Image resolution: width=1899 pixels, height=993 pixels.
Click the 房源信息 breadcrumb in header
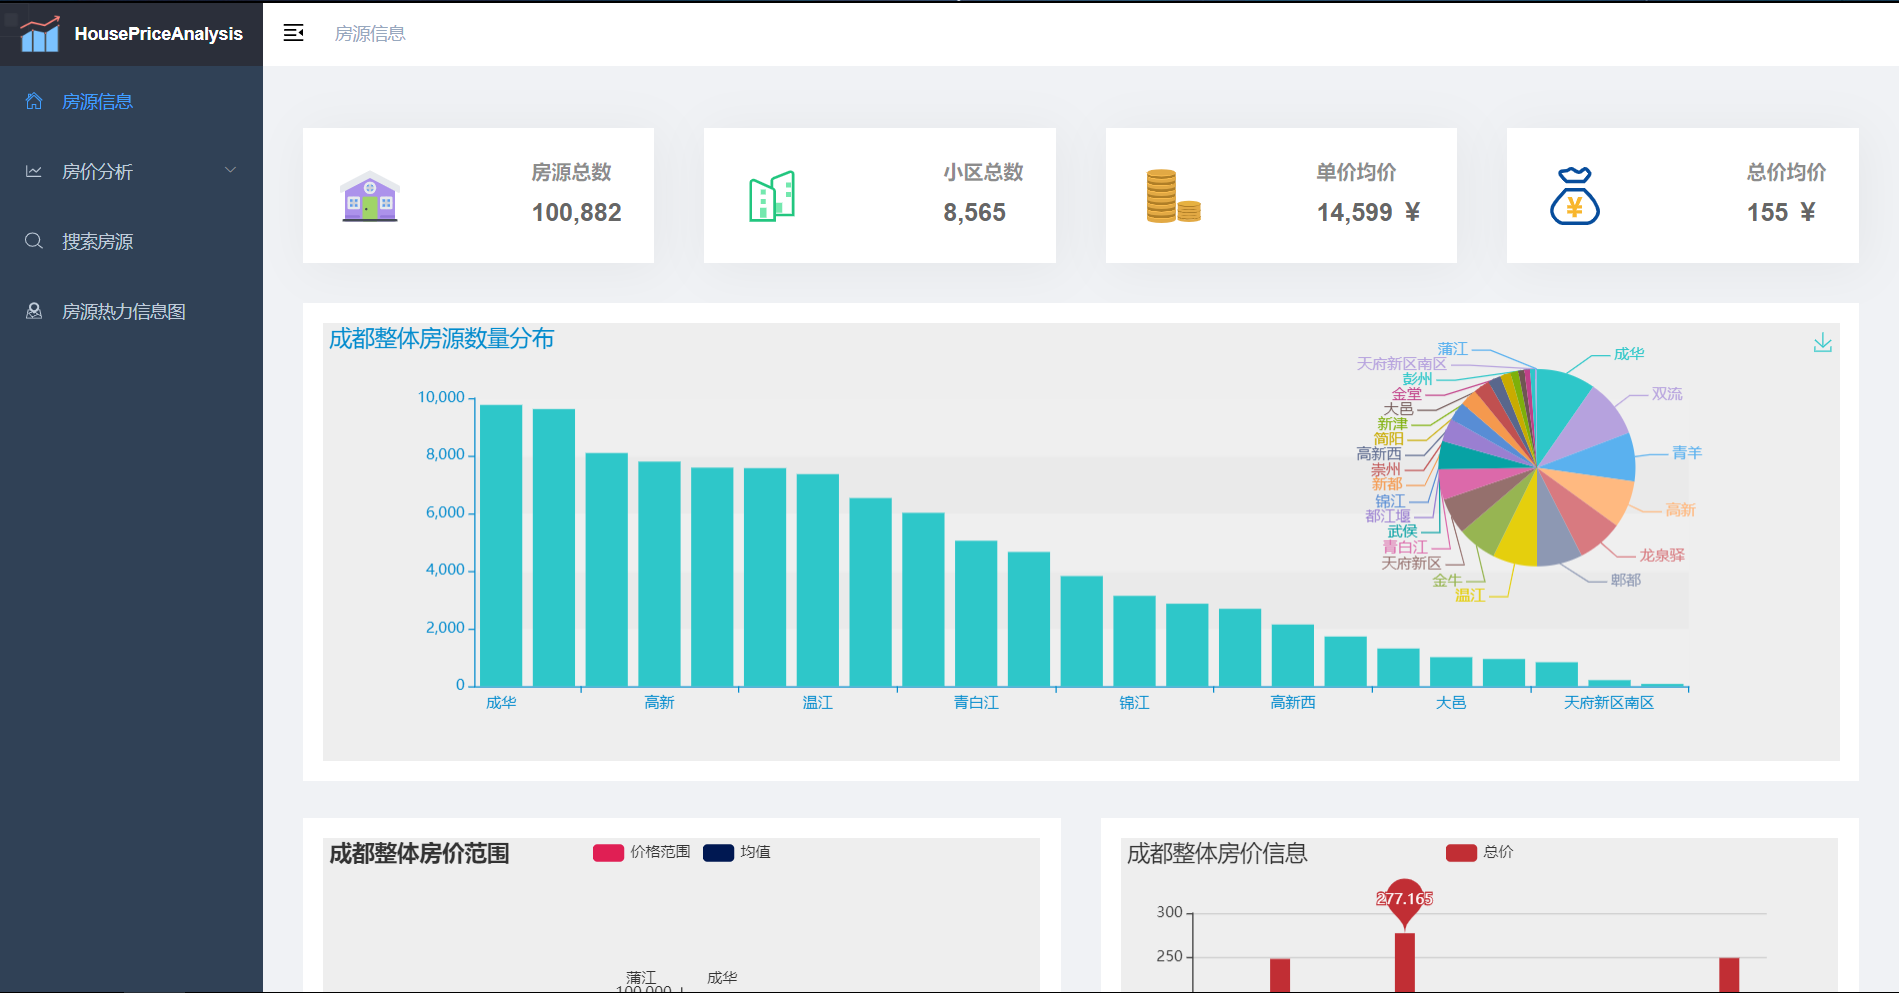370,34
